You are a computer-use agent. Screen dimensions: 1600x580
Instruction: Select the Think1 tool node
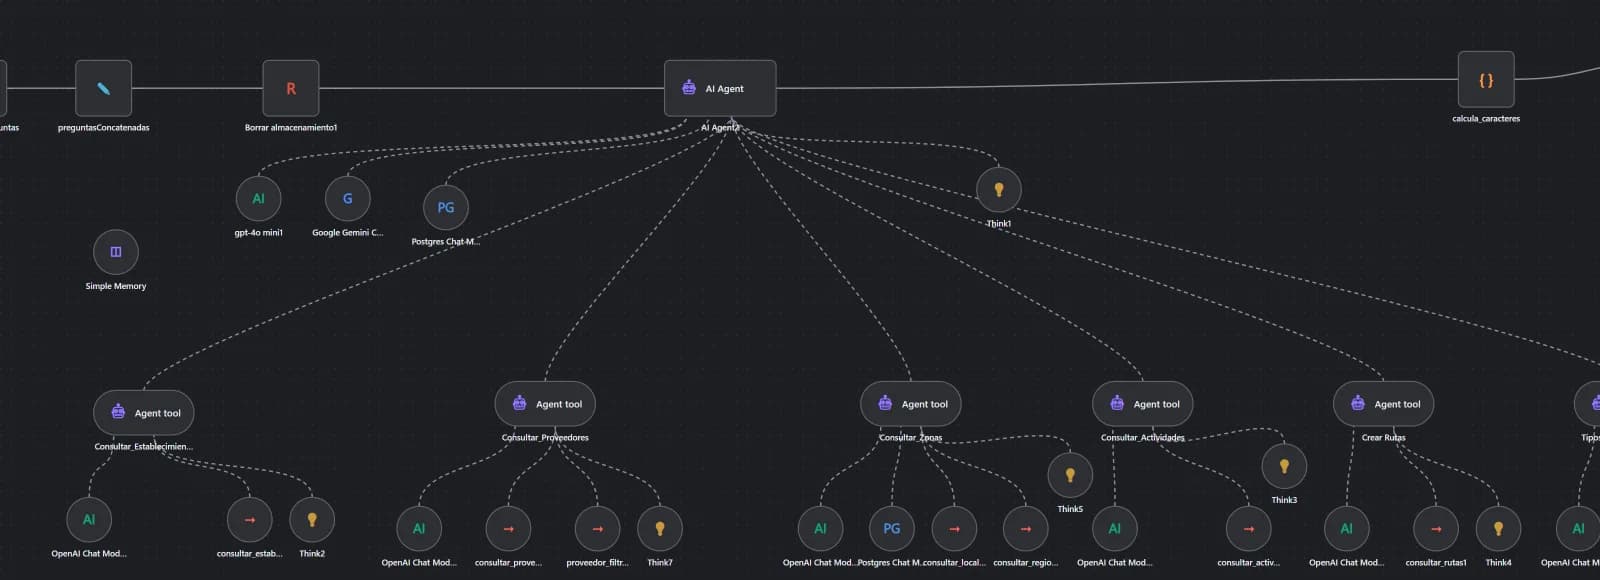coord(998,189)
